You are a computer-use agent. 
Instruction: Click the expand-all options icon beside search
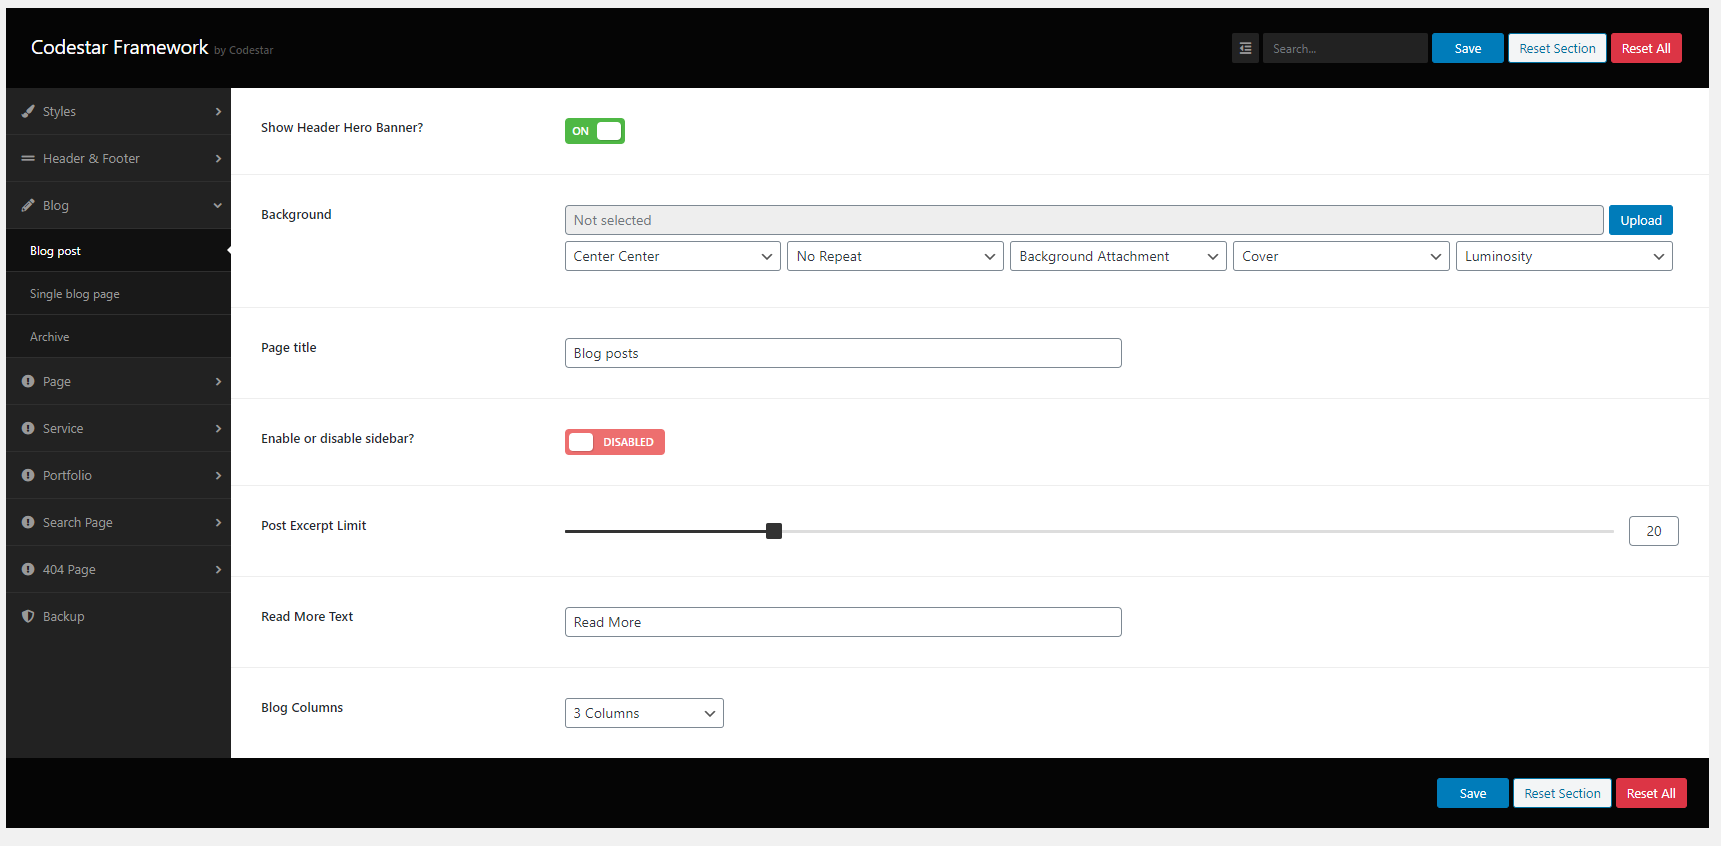pyautogui.click(x=1245, y=48)
